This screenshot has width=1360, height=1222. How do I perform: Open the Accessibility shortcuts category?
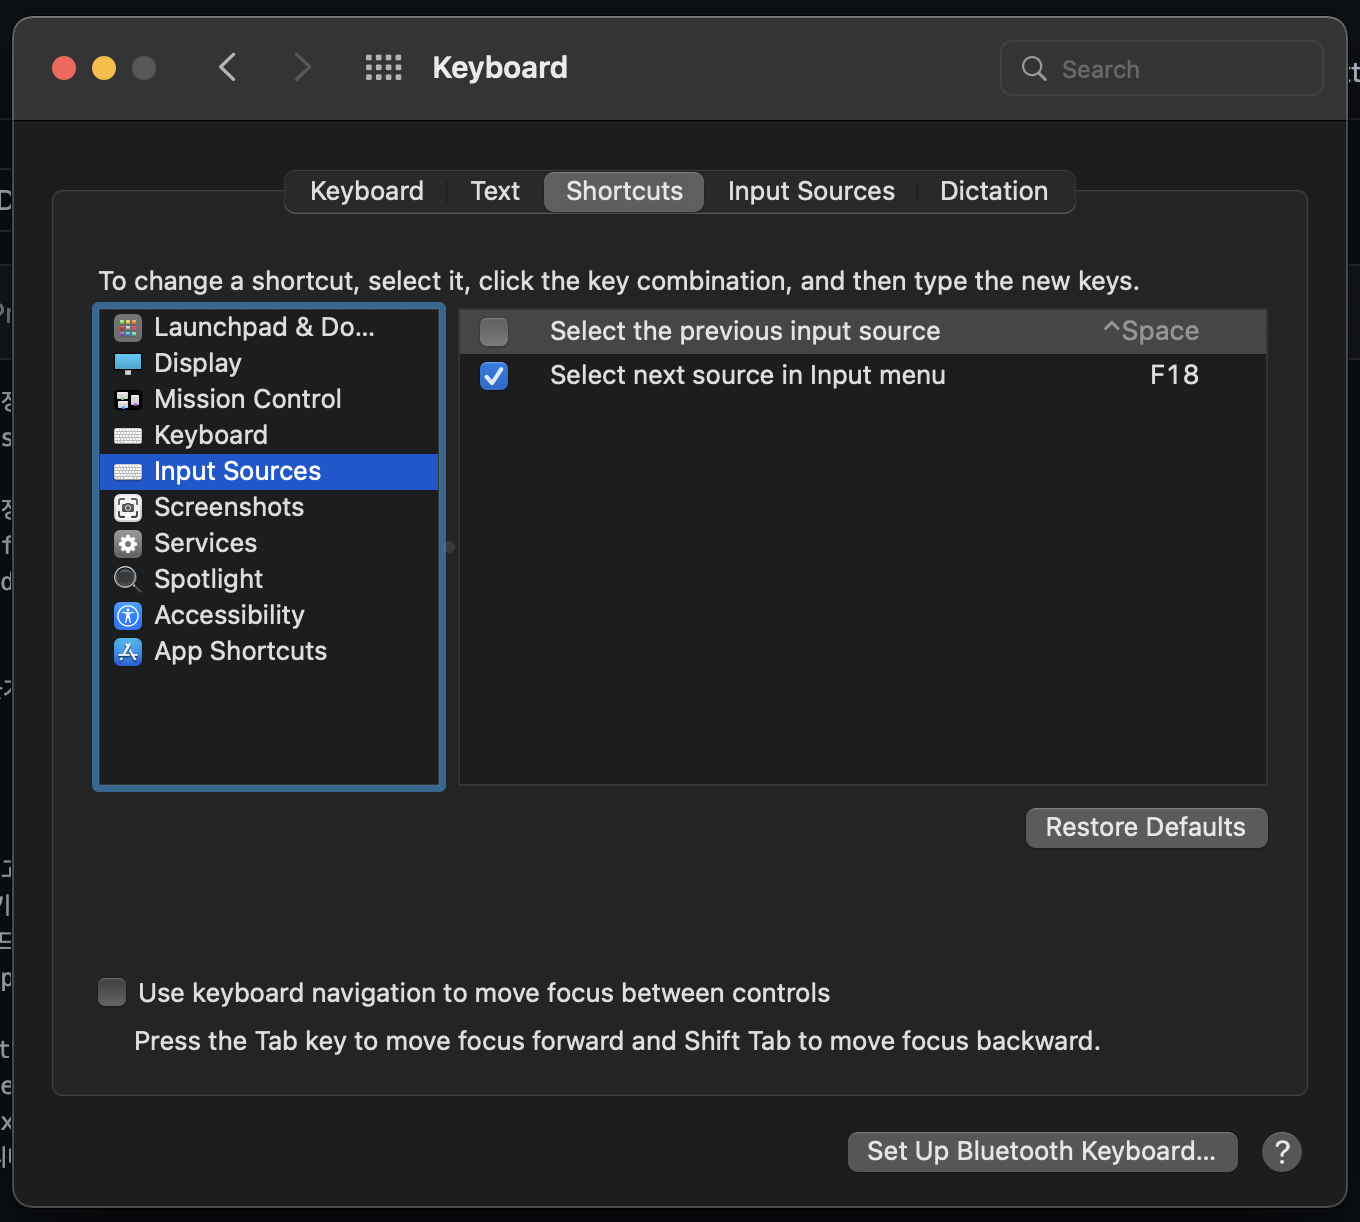tap(128, 615)
